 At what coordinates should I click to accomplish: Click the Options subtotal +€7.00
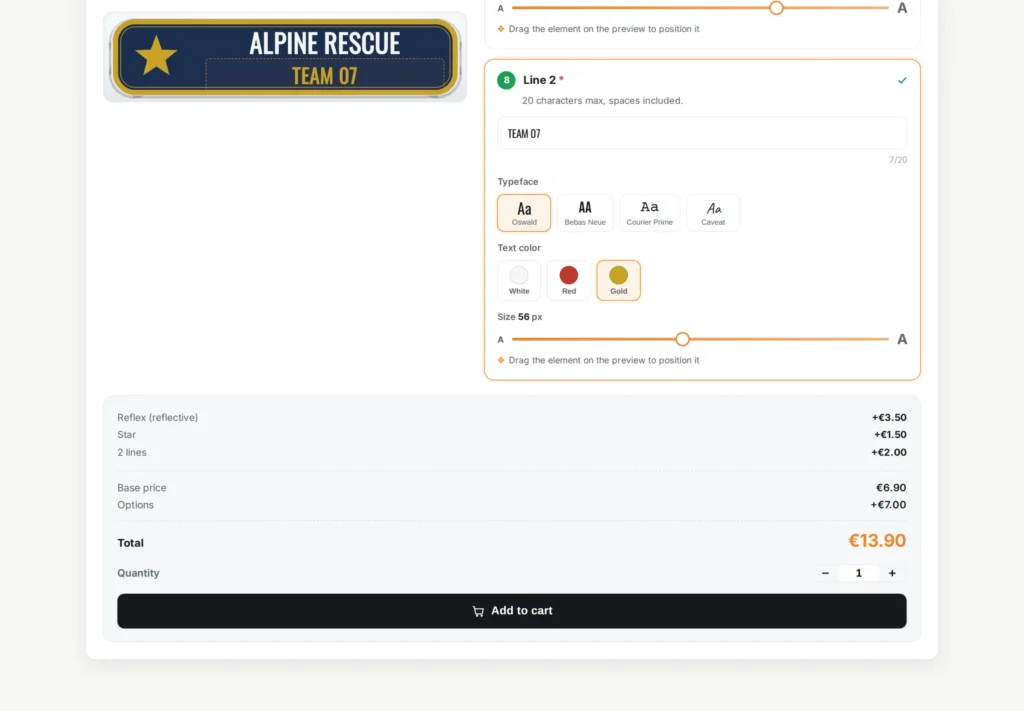pos(888,505)
